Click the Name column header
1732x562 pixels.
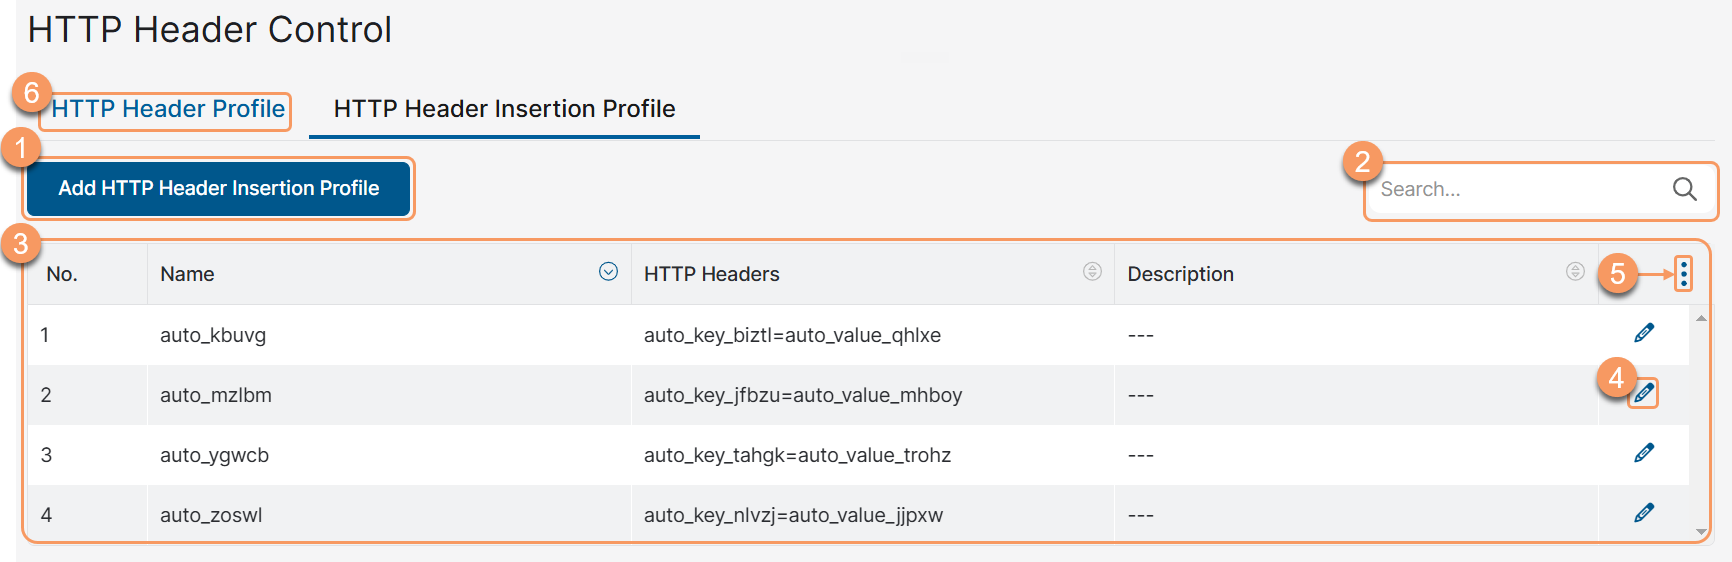click(187, 274)
